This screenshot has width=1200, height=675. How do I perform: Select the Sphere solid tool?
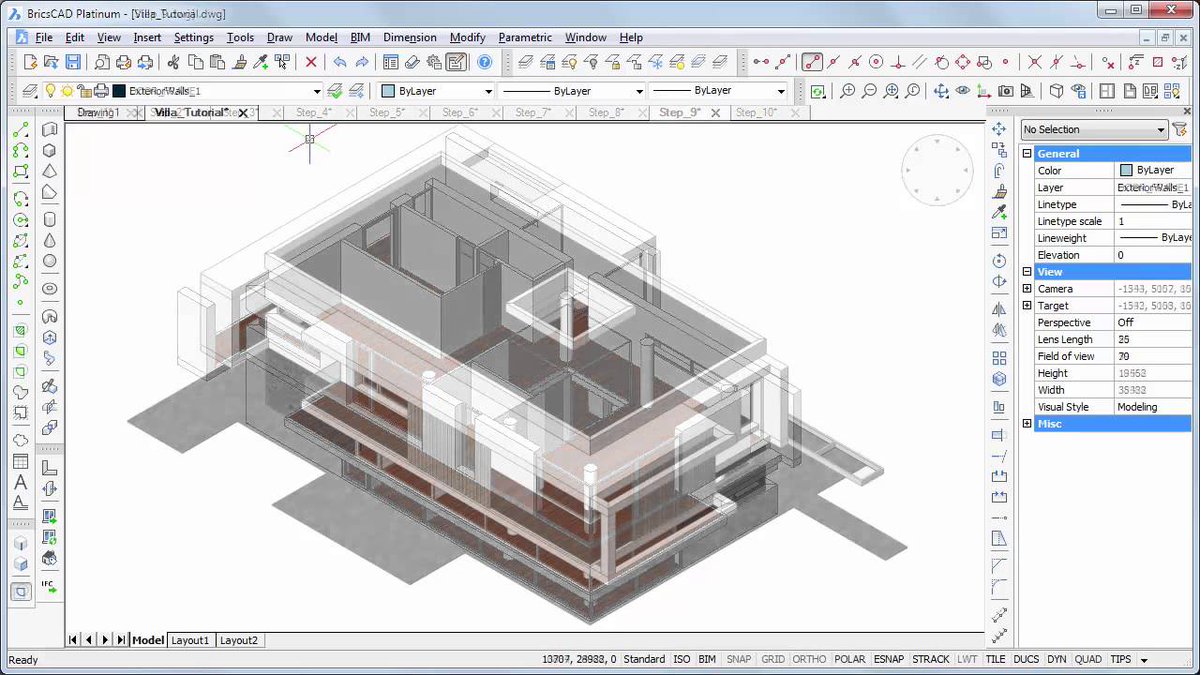click(49, 262)
